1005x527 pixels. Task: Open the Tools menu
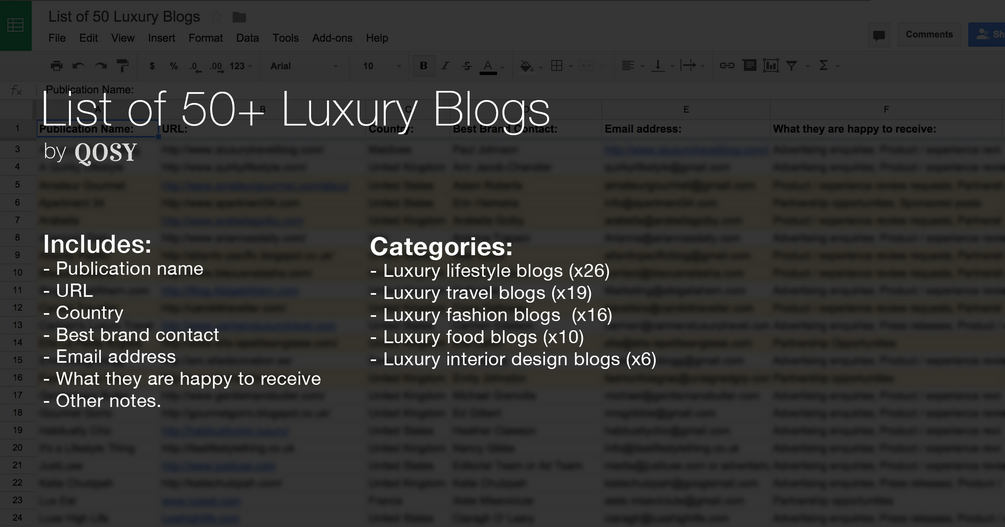286,38
